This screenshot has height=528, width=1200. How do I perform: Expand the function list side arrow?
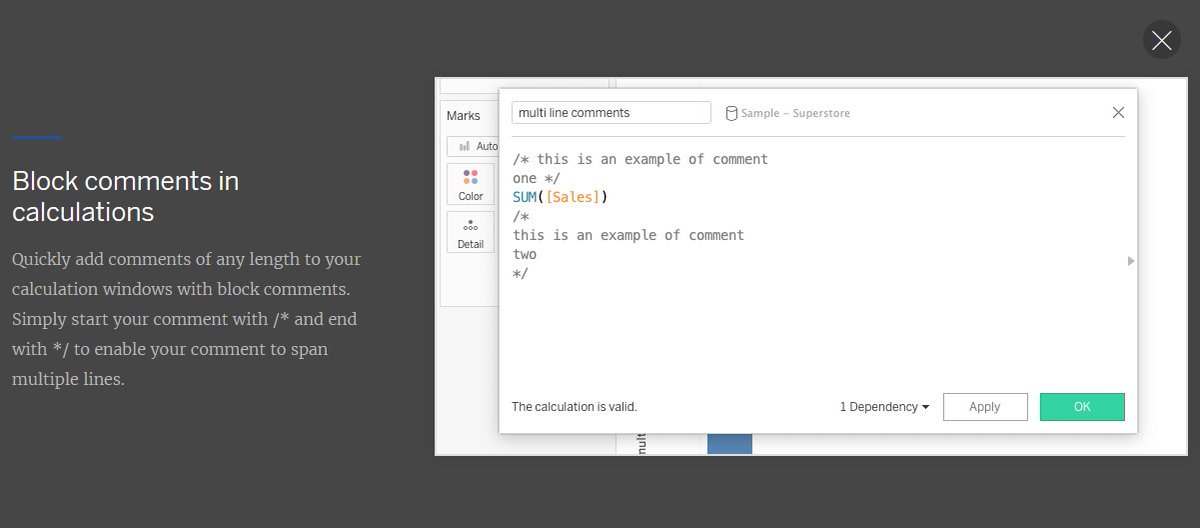click(1131, 261)
